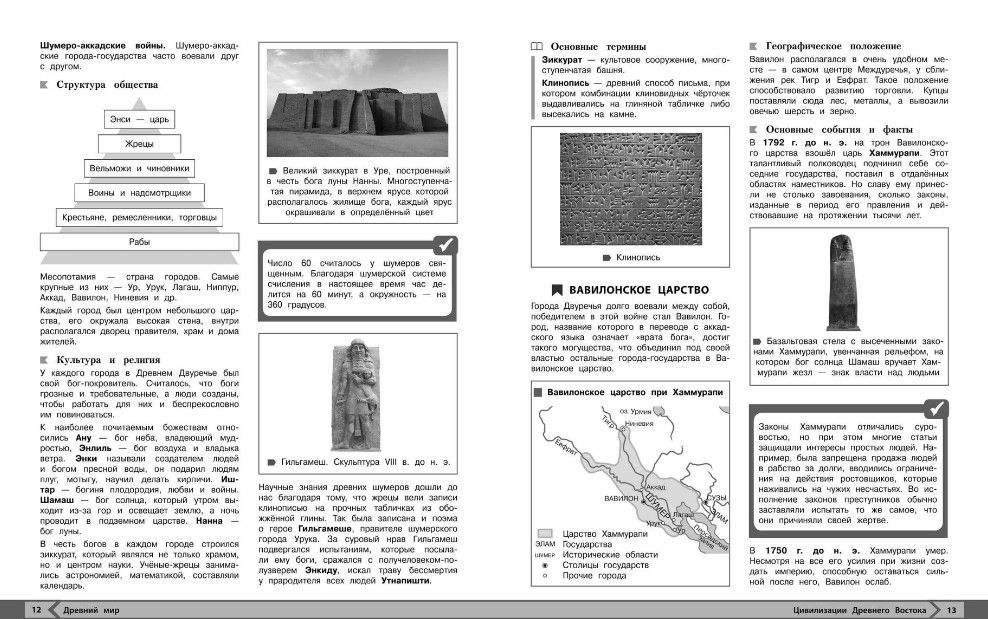The image size is (988, 619).
Task: Click the caption marker icon before «Клинопись»
Action: [x=606, y=258]
